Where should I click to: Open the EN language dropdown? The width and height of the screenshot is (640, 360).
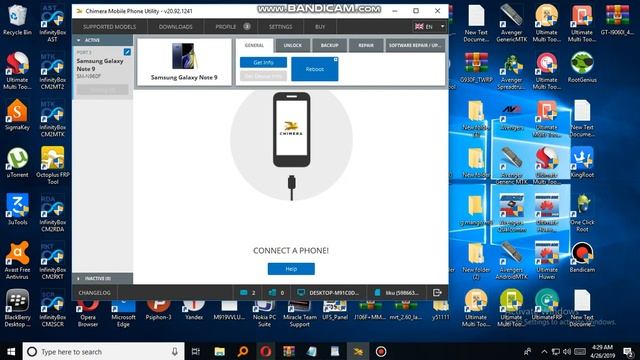coord(429,27)
